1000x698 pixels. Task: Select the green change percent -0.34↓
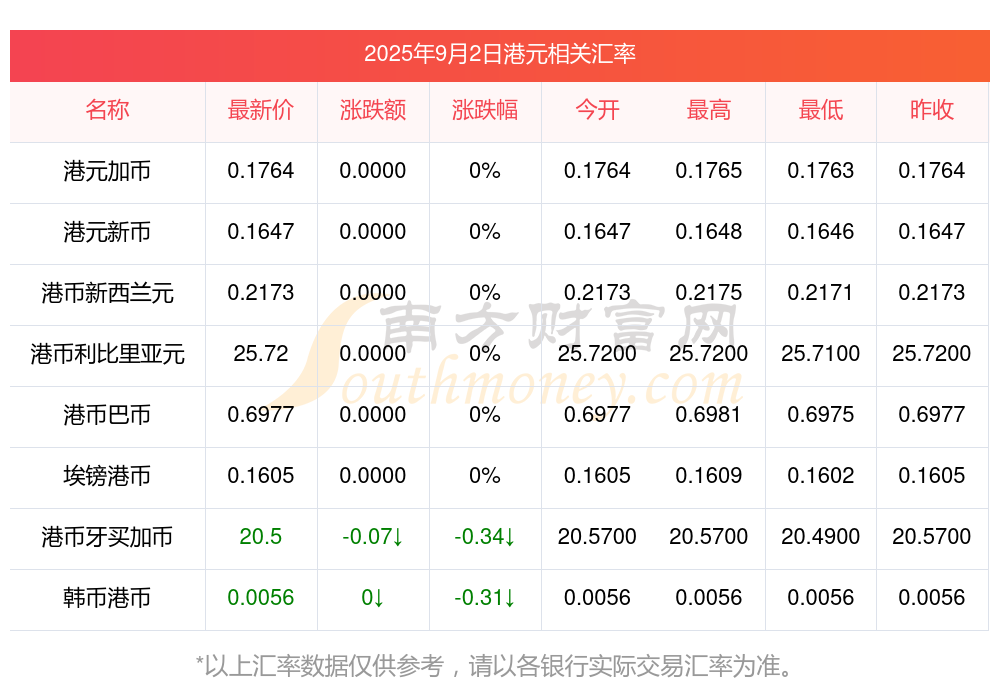pyautogui.click(x=485, y=536)
